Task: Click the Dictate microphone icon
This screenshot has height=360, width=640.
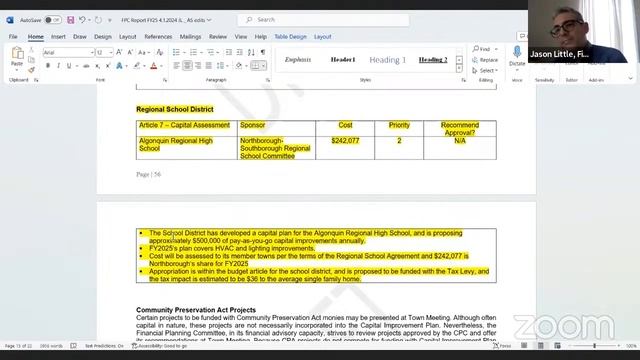Action: point(517,52)
